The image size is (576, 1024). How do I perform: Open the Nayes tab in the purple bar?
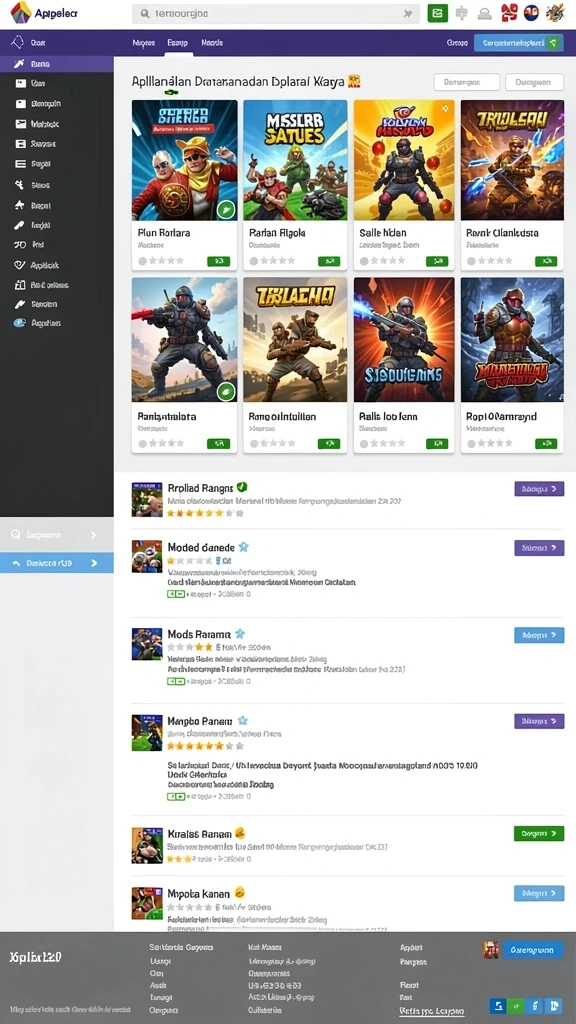pos(144,42)
